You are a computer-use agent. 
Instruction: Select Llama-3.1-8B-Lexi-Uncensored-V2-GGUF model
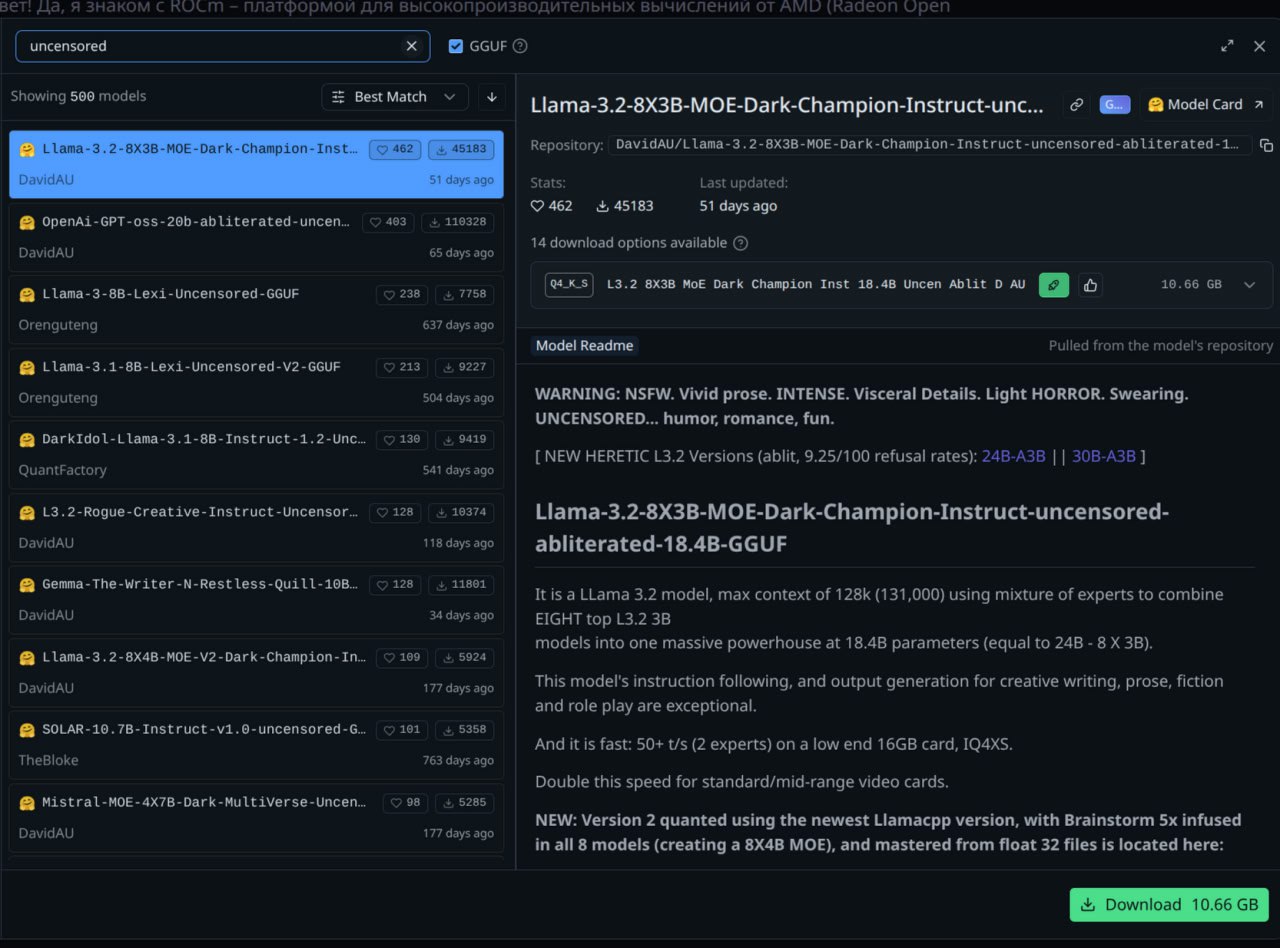tap(191, 367)
